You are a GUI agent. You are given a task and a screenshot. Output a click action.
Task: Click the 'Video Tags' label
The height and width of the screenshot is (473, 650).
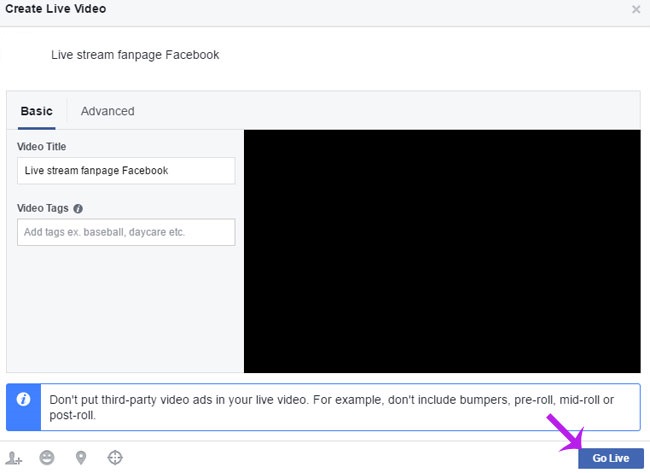point(43,208)
